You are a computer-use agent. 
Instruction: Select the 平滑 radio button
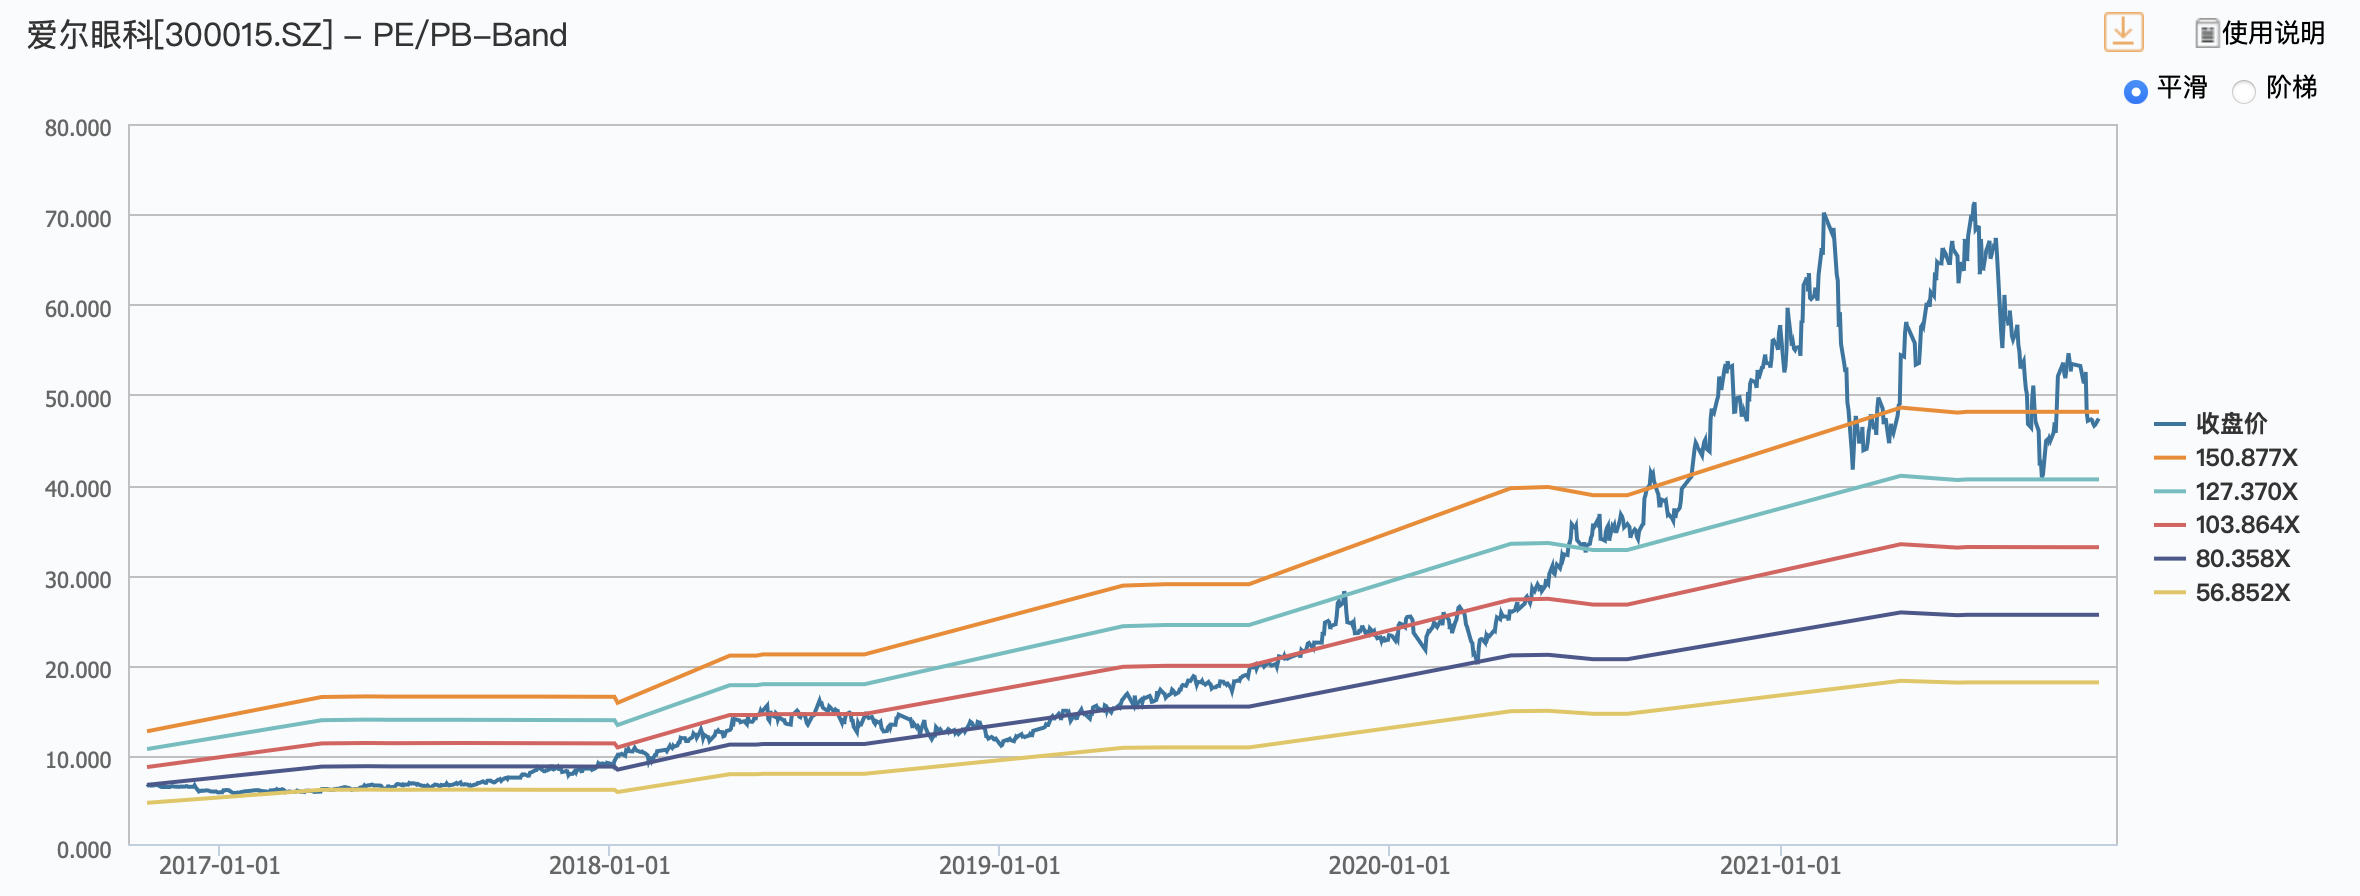point(2136,92)
